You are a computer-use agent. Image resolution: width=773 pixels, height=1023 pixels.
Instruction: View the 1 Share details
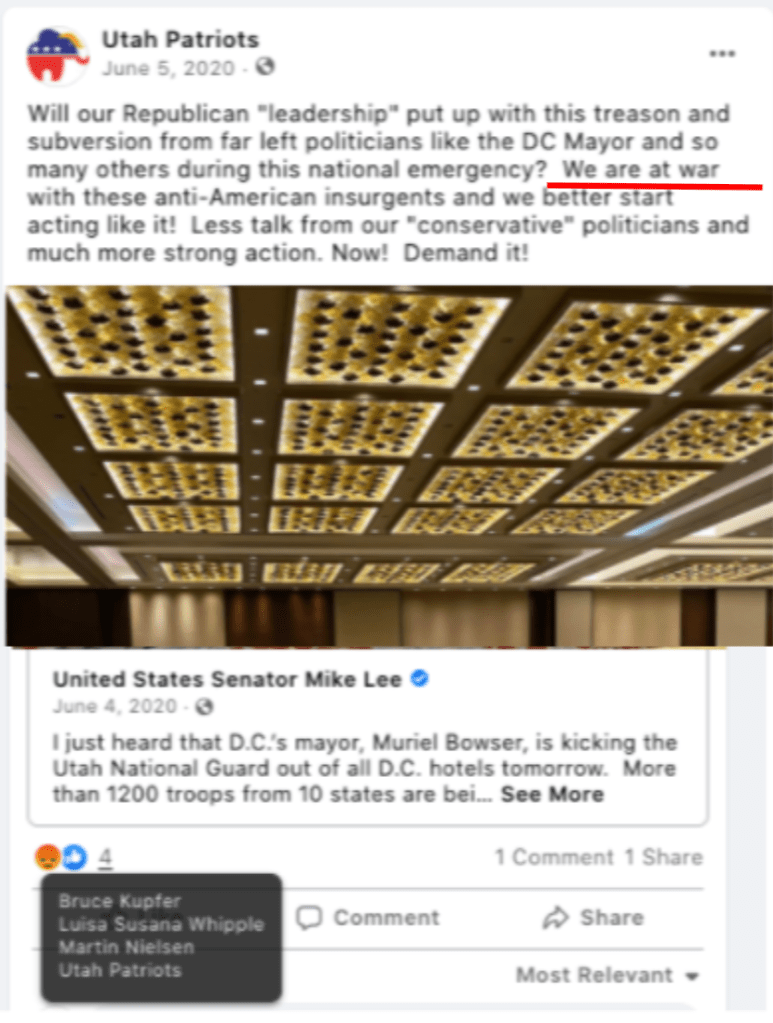click(x=663, y=857)
